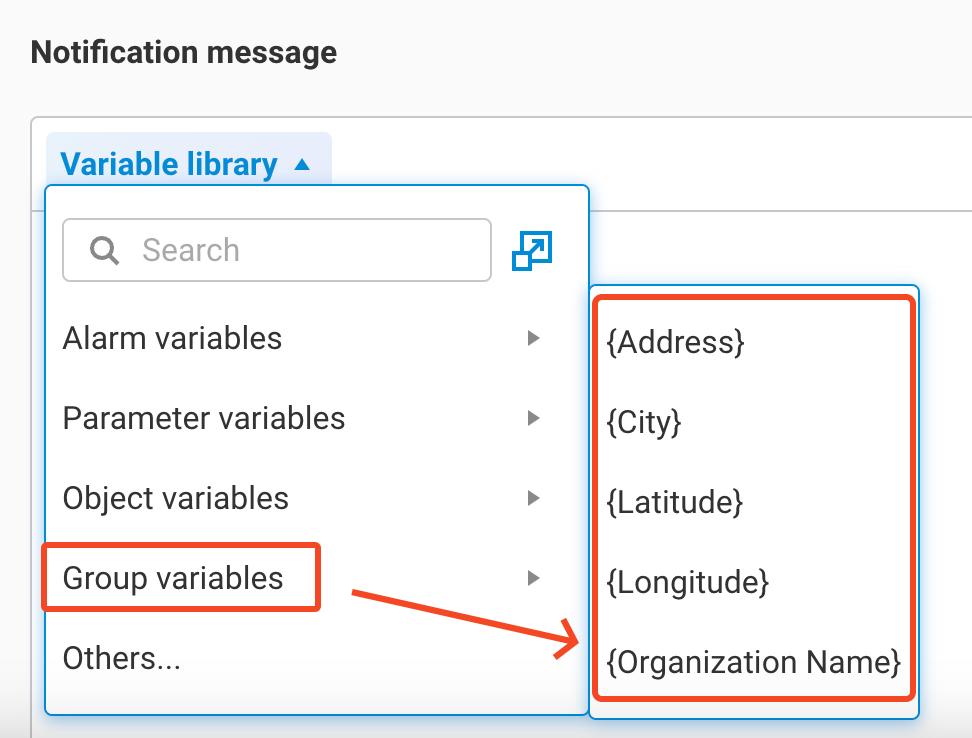Open the Object variables category

(x=176, y=498)
